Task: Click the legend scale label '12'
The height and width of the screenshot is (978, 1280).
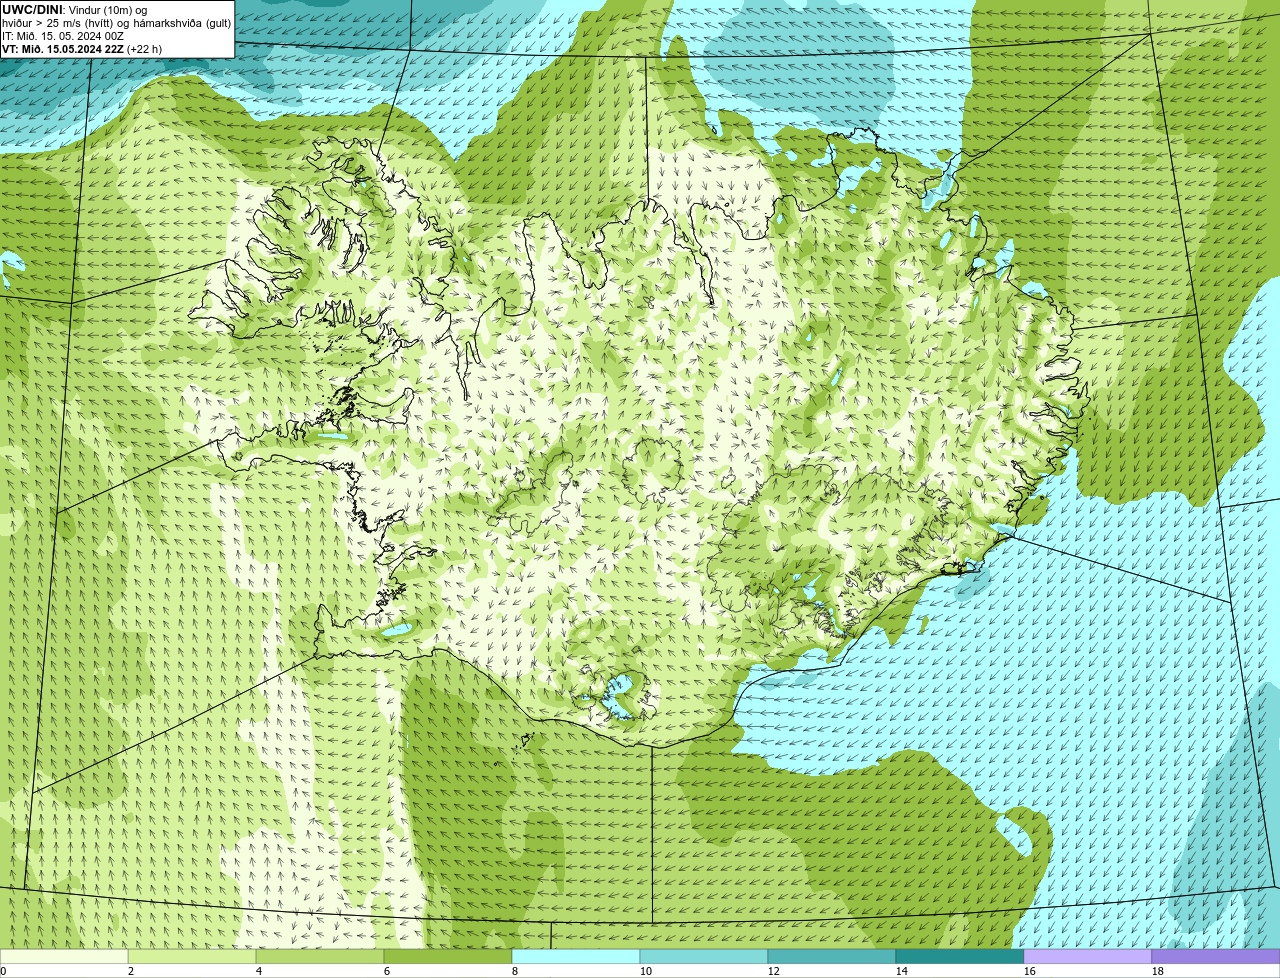Action: [774, 971]
